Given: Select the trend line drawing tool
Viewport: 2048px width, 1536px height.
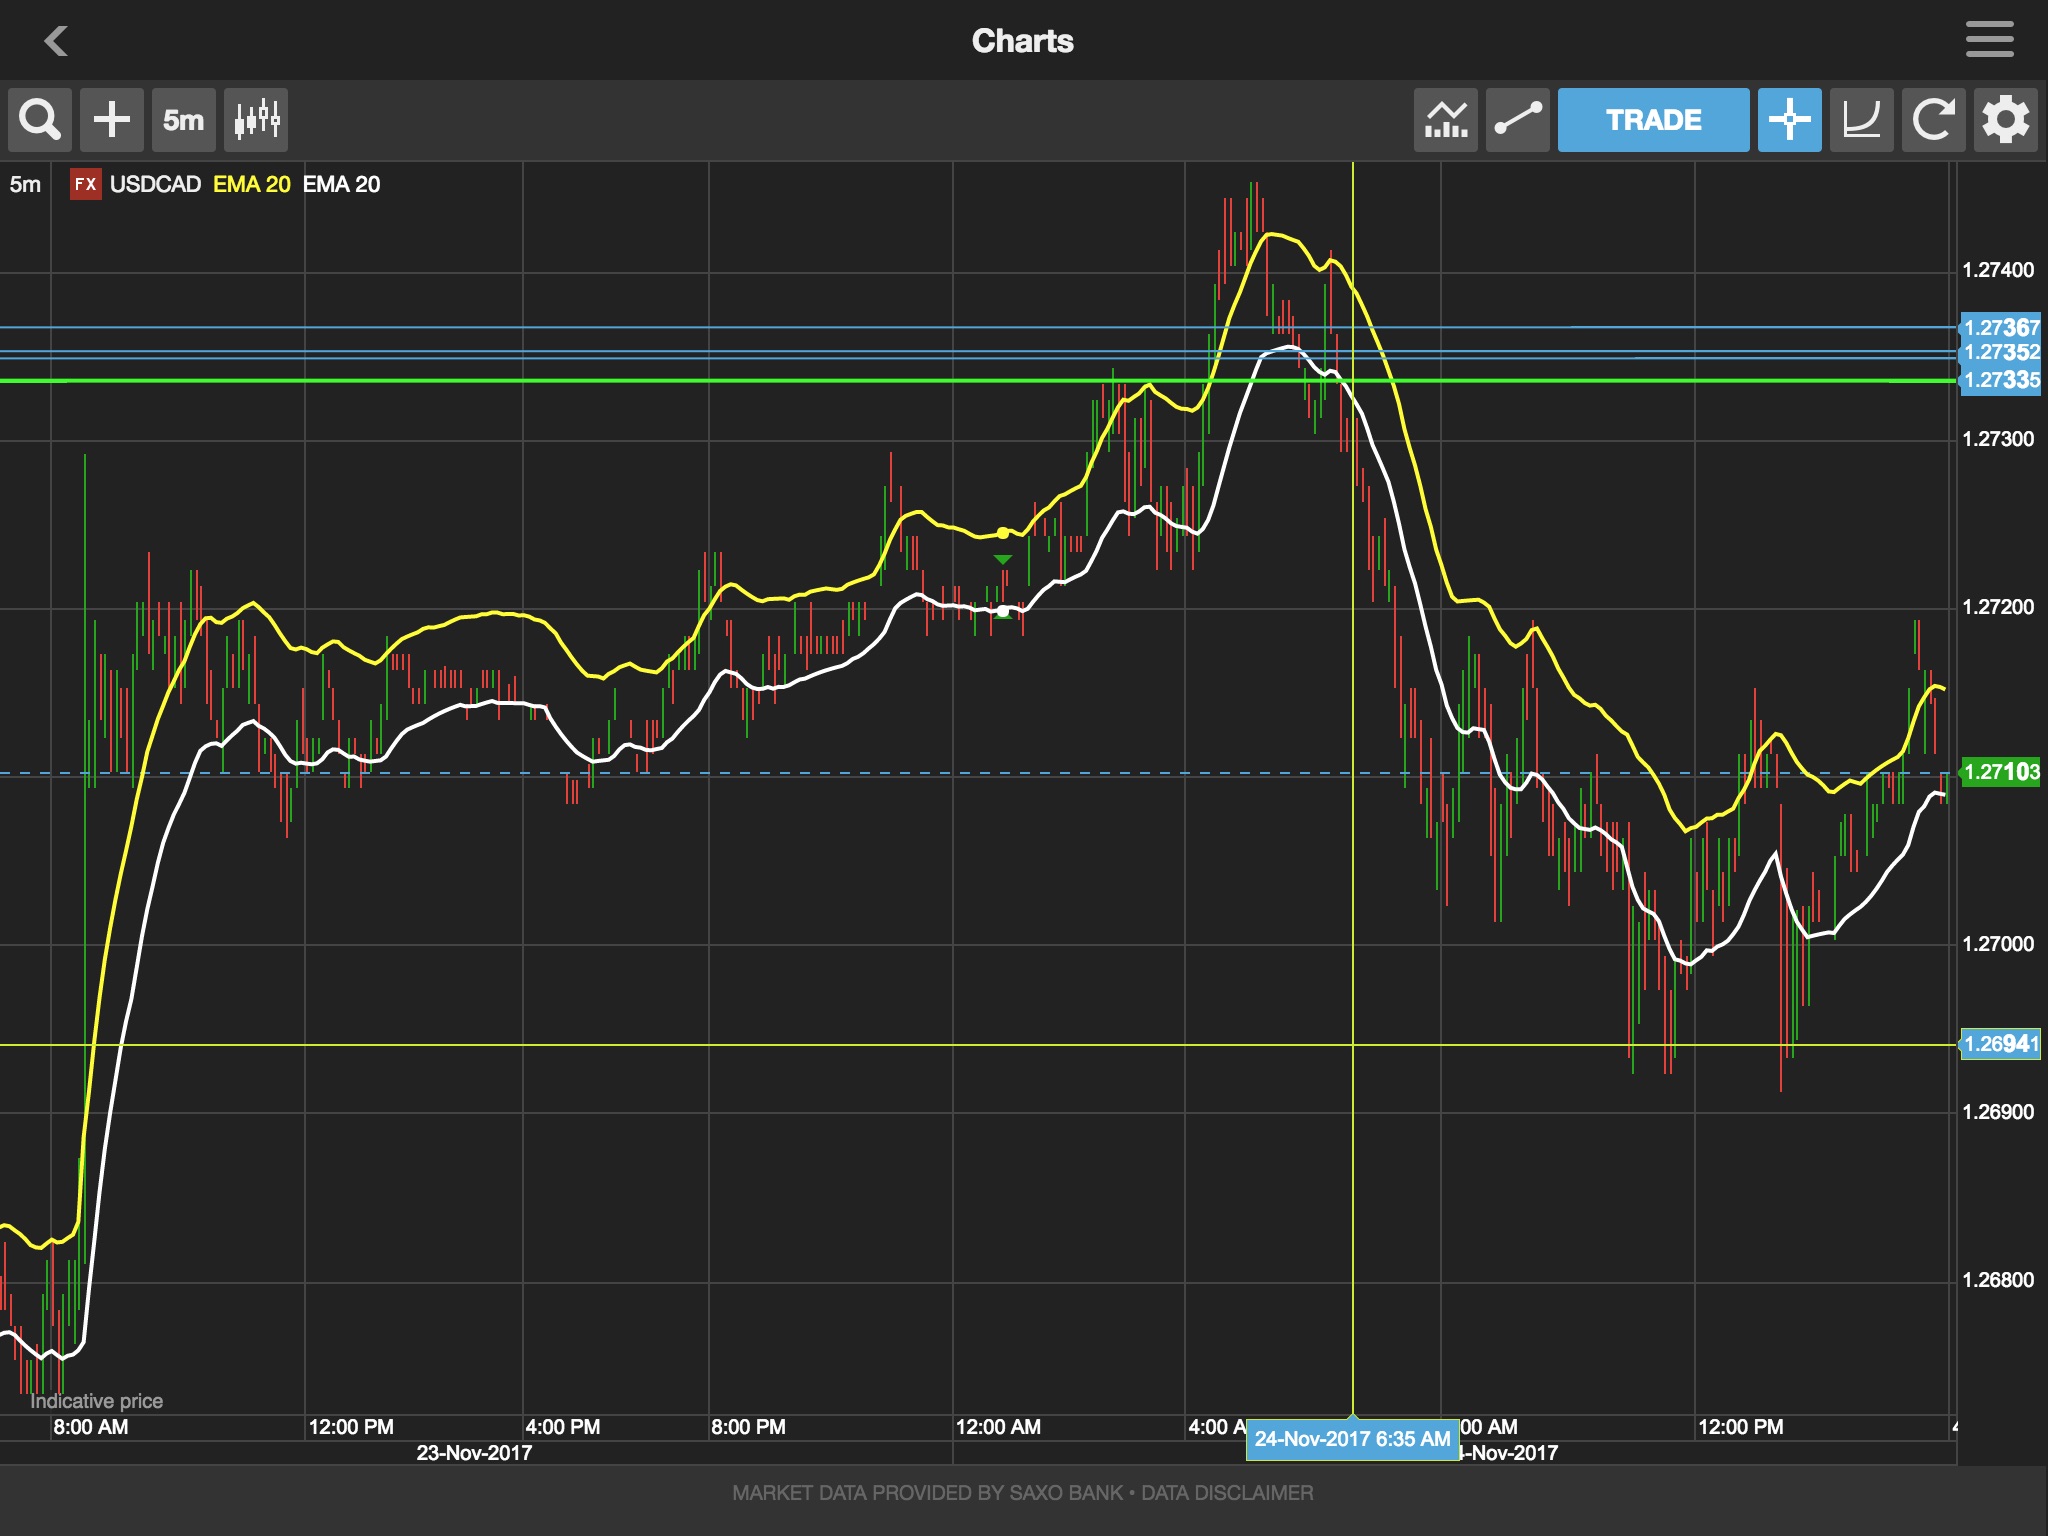Looking at the screenshot, I should 1517,120.
